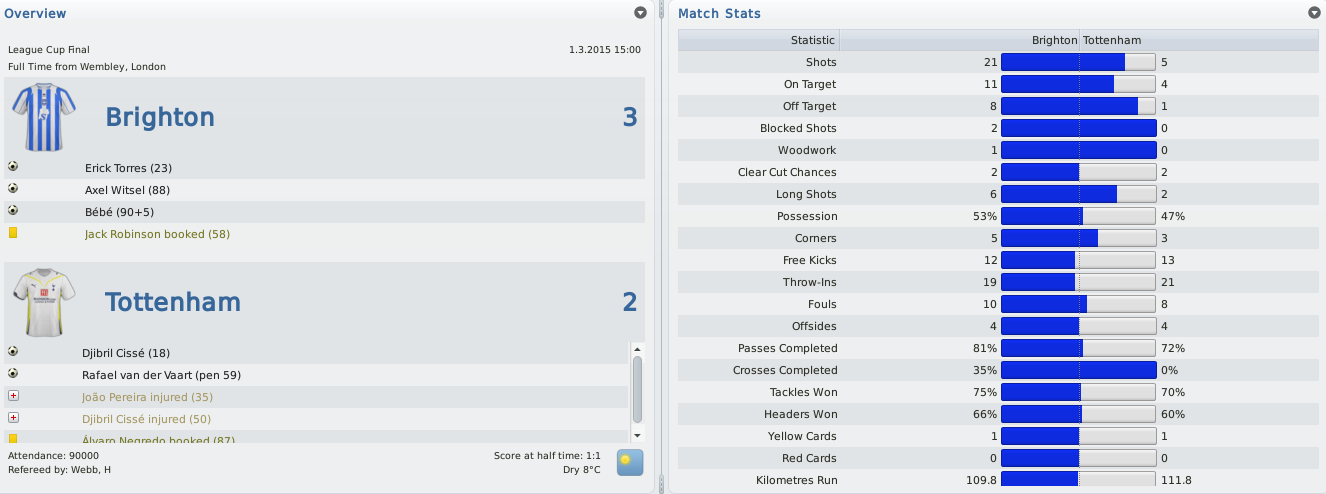Open the Brighton team name link
This screenshot has height=494, width=1326.
pyautogui.click(x=160, y=117)
